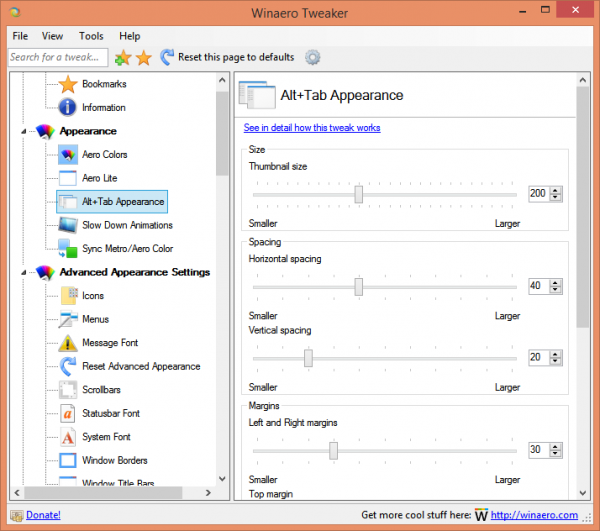Collapse the Advanced Appearance Settings node
600x531 pixels.
(x=24, y=272)
